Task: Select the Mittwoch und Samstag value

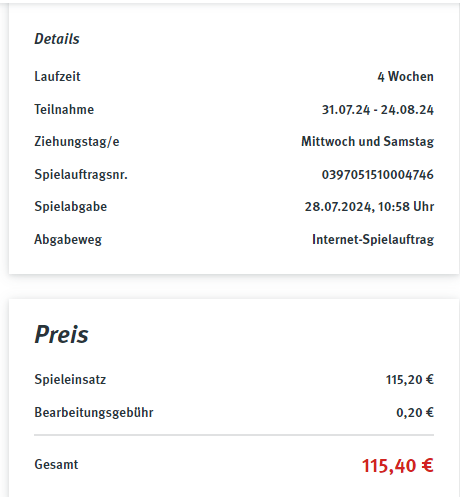Action: pyautogui.click(x=367, y=142)
